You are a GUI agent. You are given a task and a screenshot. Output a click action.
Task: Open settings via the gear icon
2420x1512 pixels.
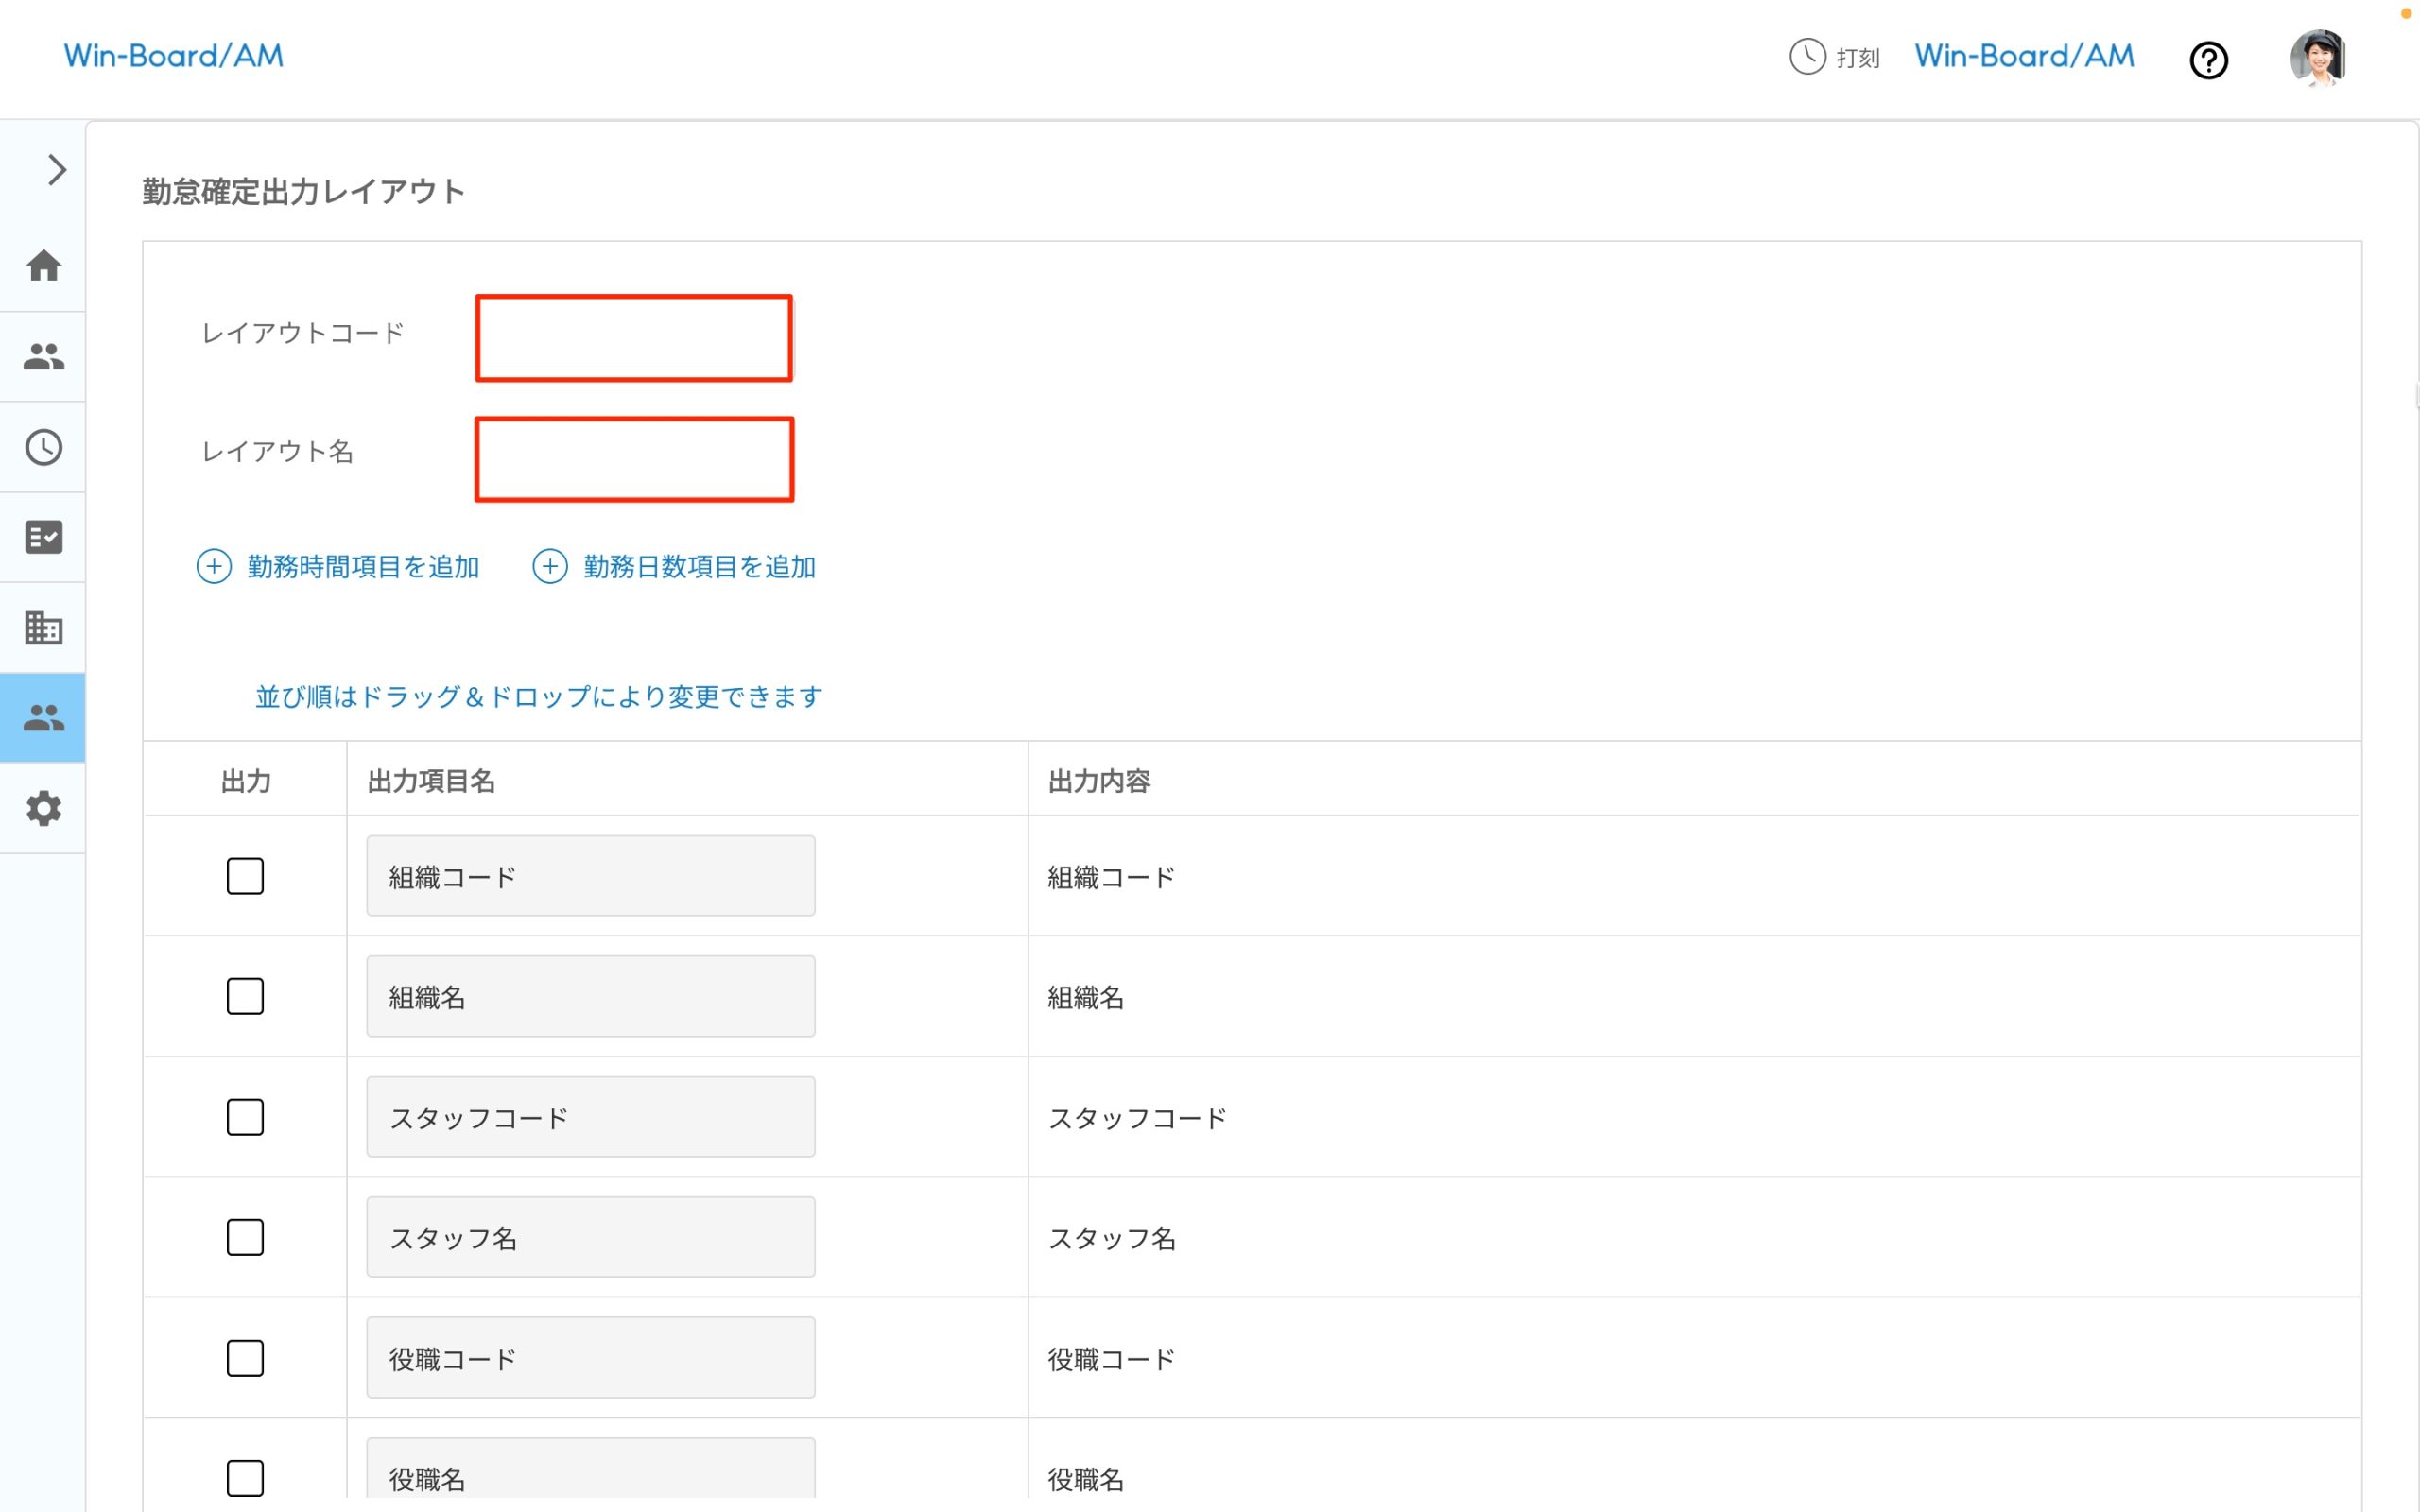point(43,808)
